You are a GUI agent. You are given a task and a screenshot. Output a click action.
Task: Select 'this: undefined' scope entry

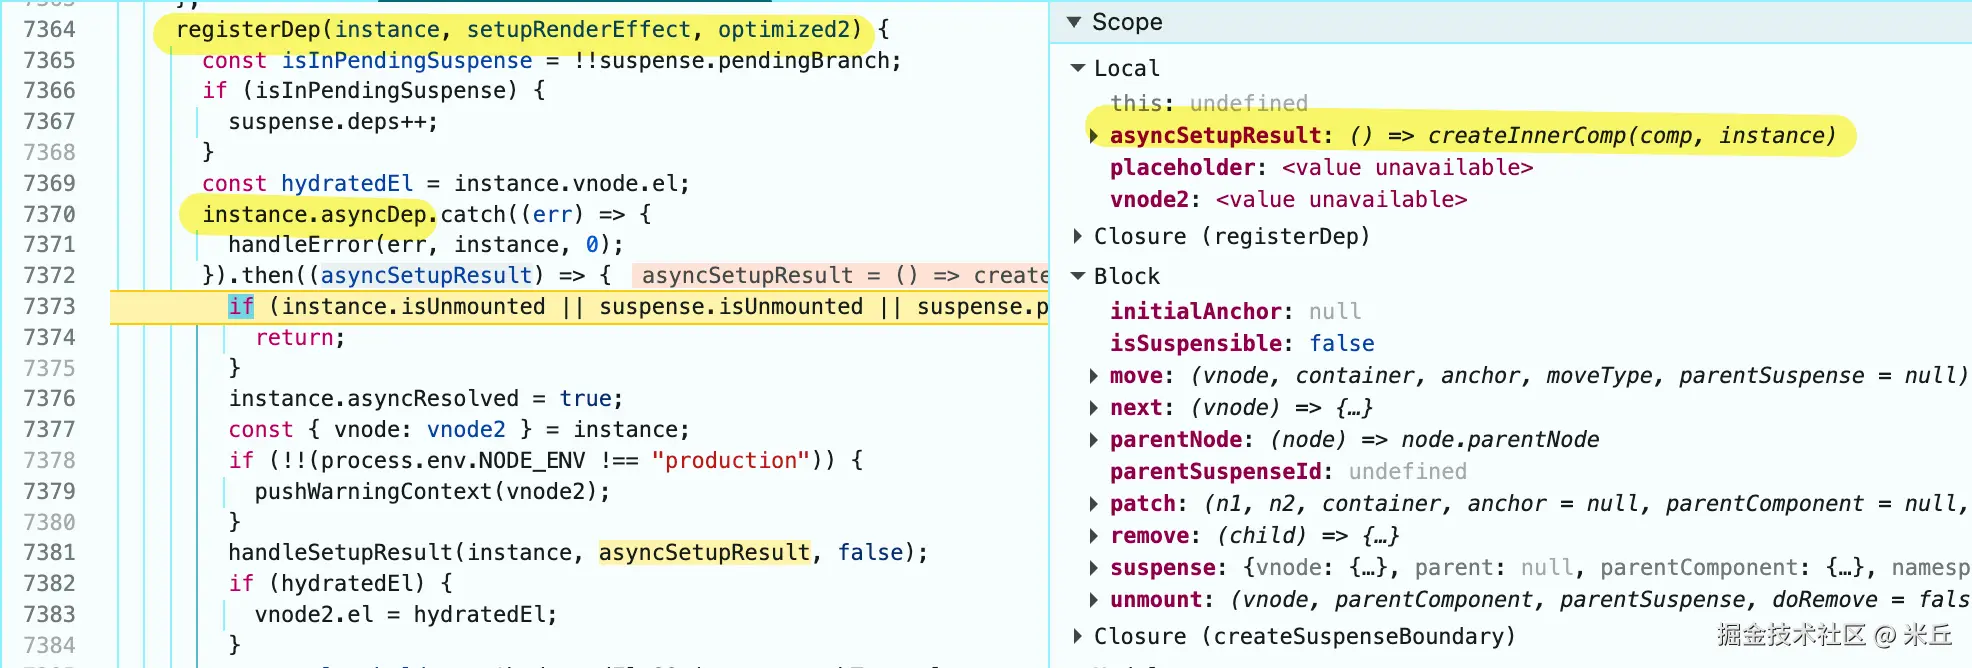[x=1209, y=103]
